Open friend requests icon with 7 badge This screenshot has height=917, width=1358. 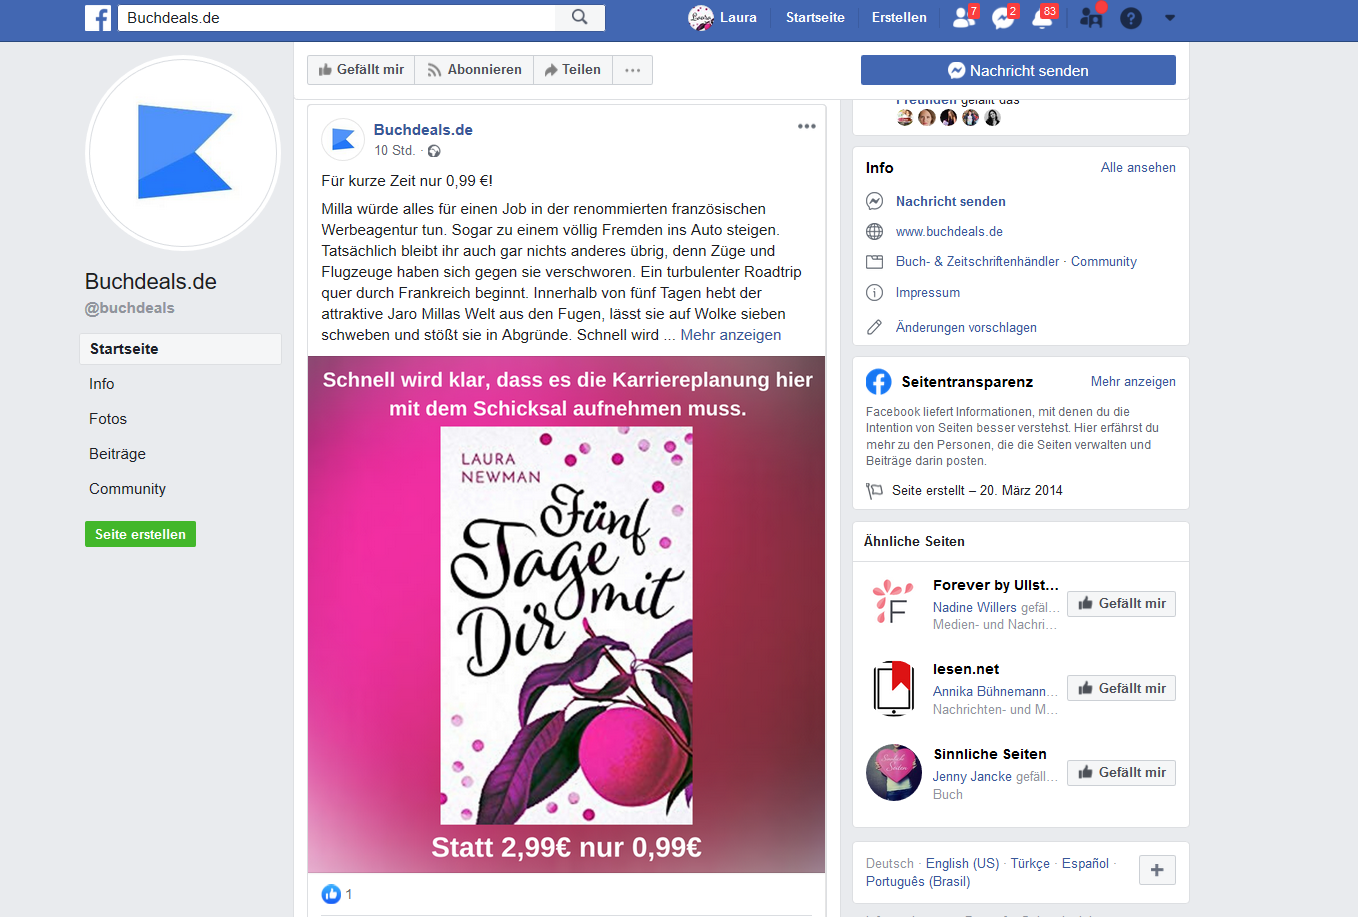[x=964, y=17]
